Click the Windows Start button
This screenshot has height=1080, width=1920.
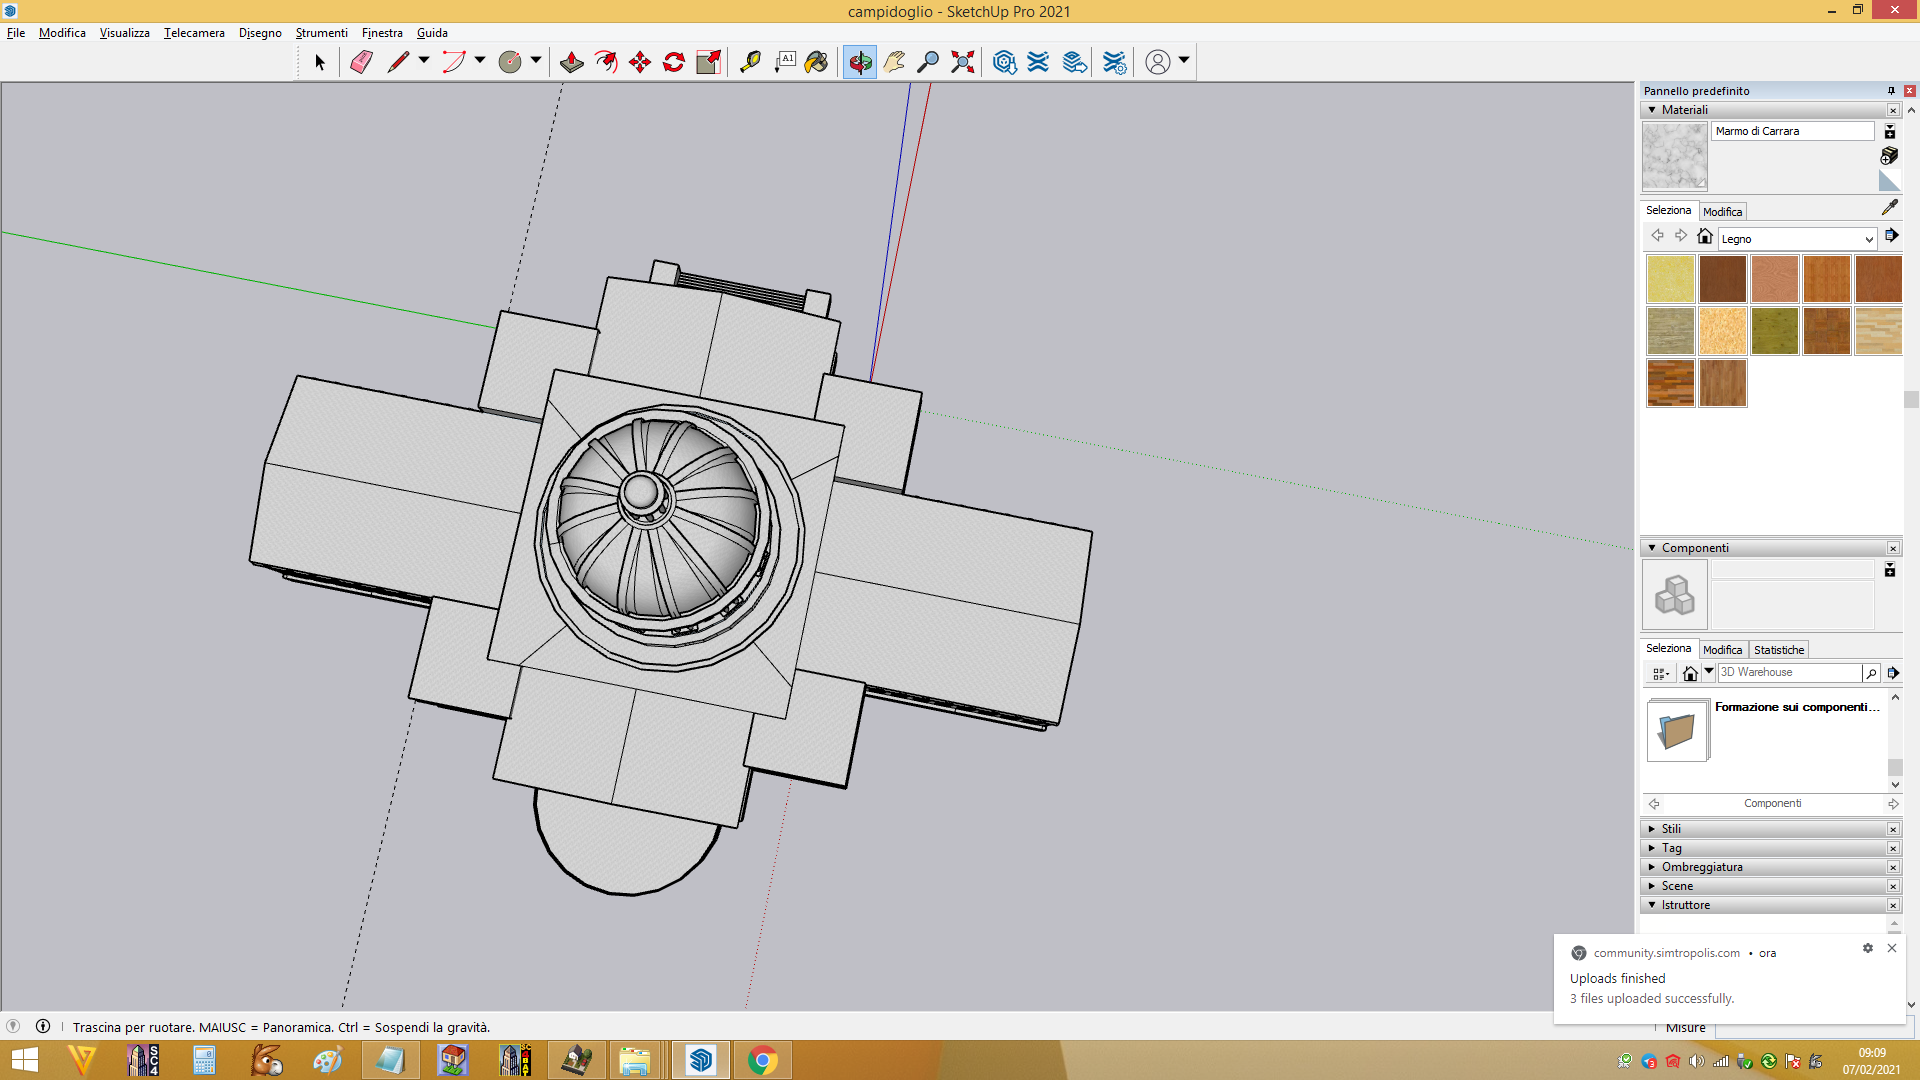click(25, 1060)
